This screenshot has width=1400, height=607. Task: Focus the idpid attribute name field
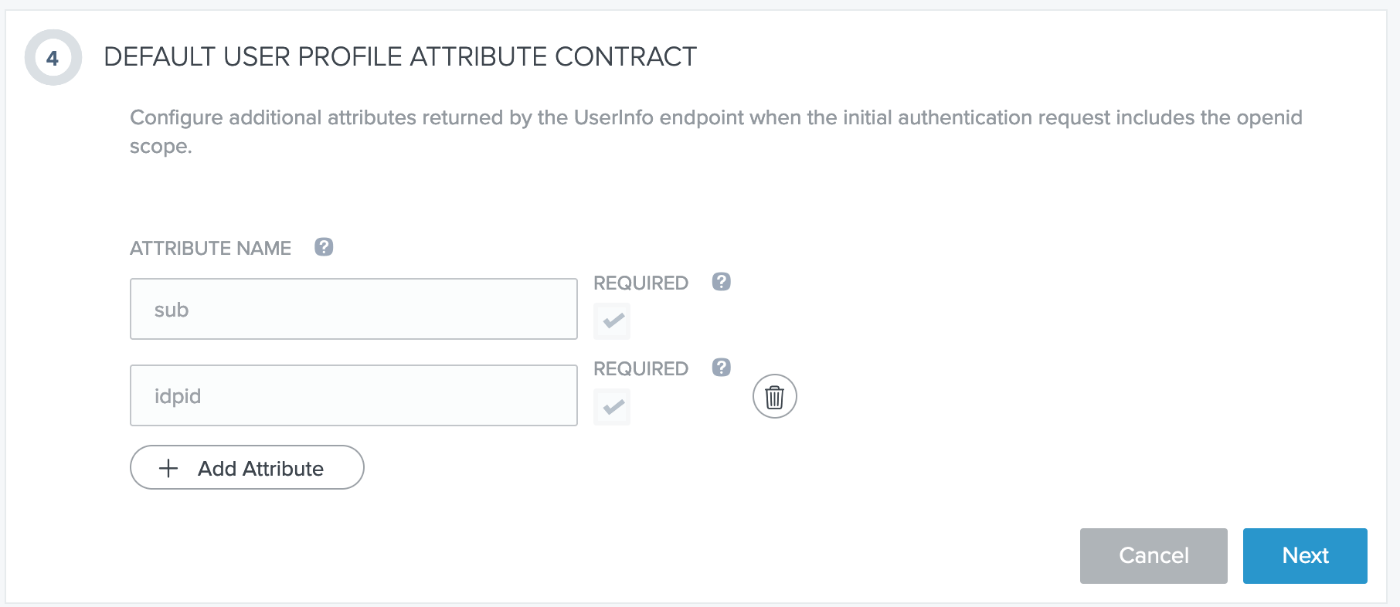(x=354, y=395)
